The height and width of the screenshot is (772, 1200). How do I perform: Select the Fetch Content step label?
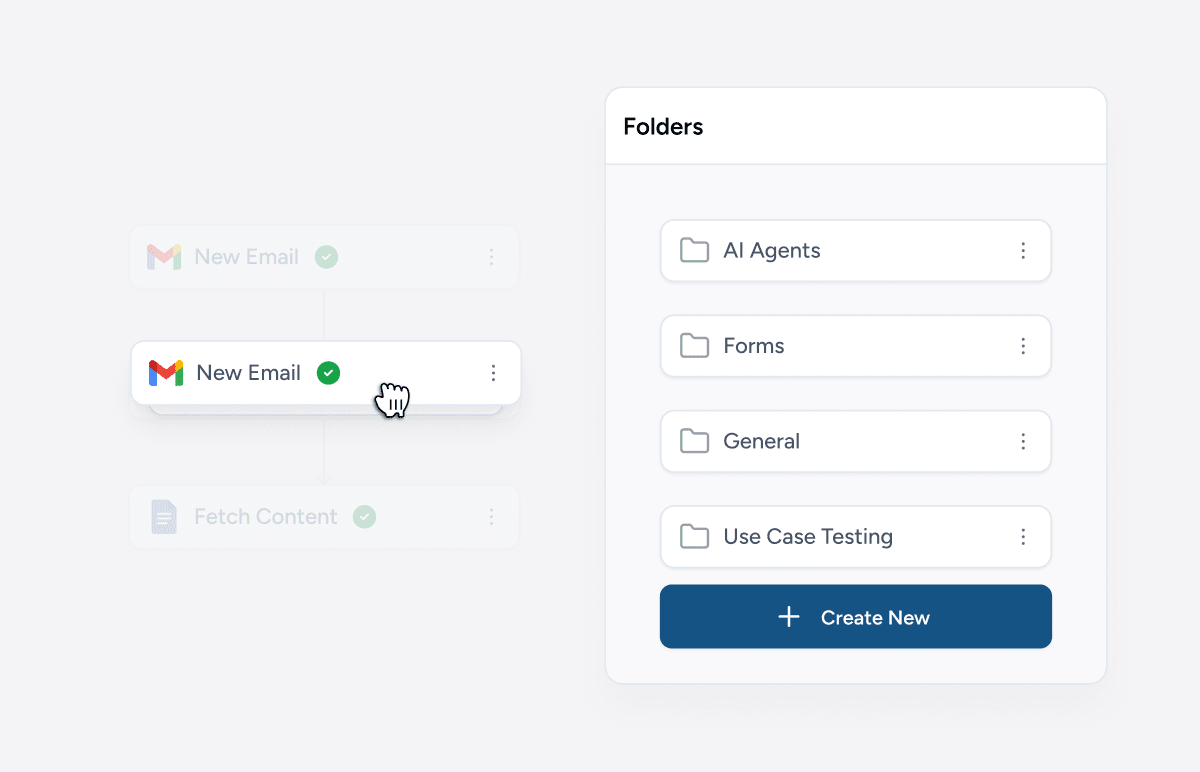pyautogui.click(x=266, y=517)
